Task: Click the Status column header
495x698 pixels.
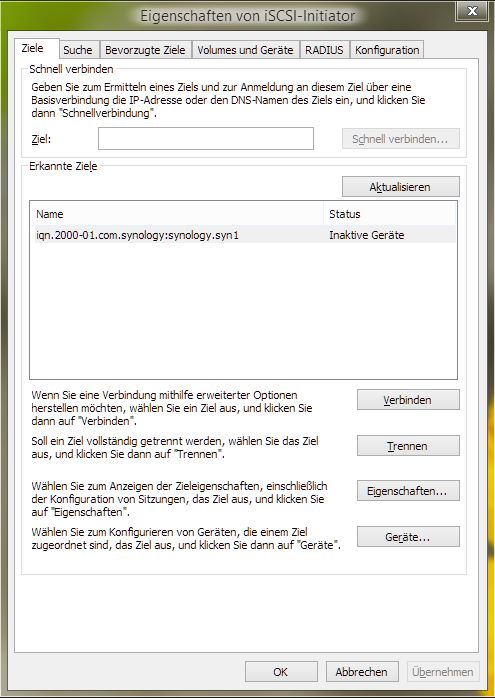Action: click(x=390, y=214)
